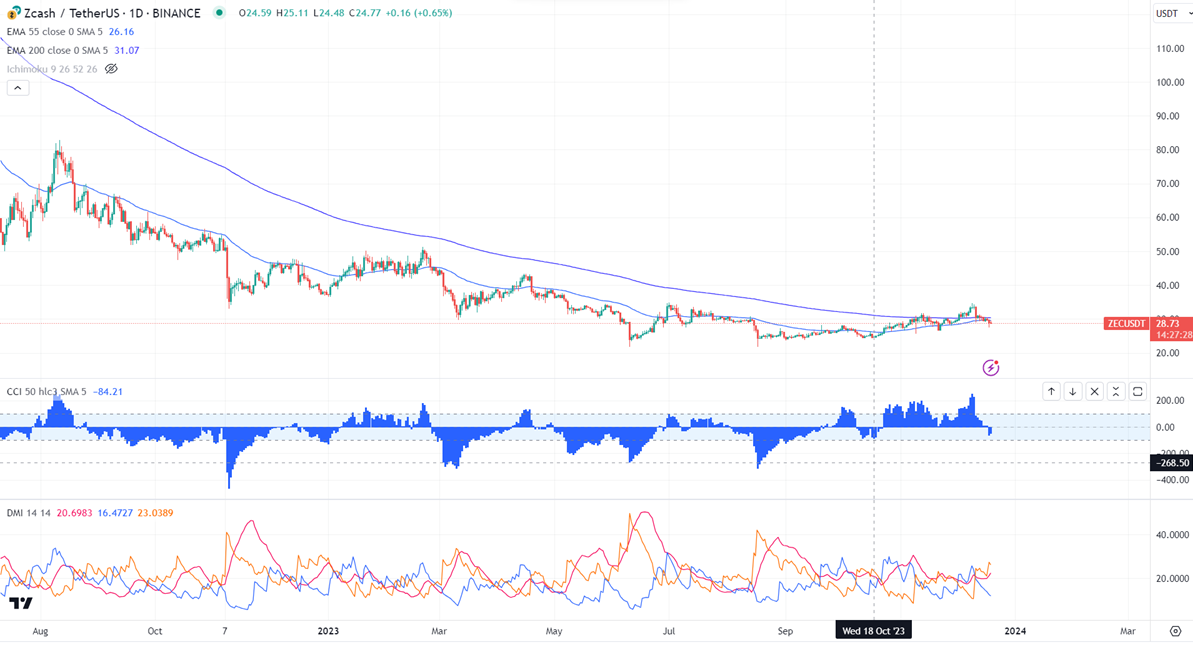The height and width of the screenshot is (645, 1193).
Task: Click the Zcash coin logo icon
Action: pyautogui.click(x=14, y=12)
